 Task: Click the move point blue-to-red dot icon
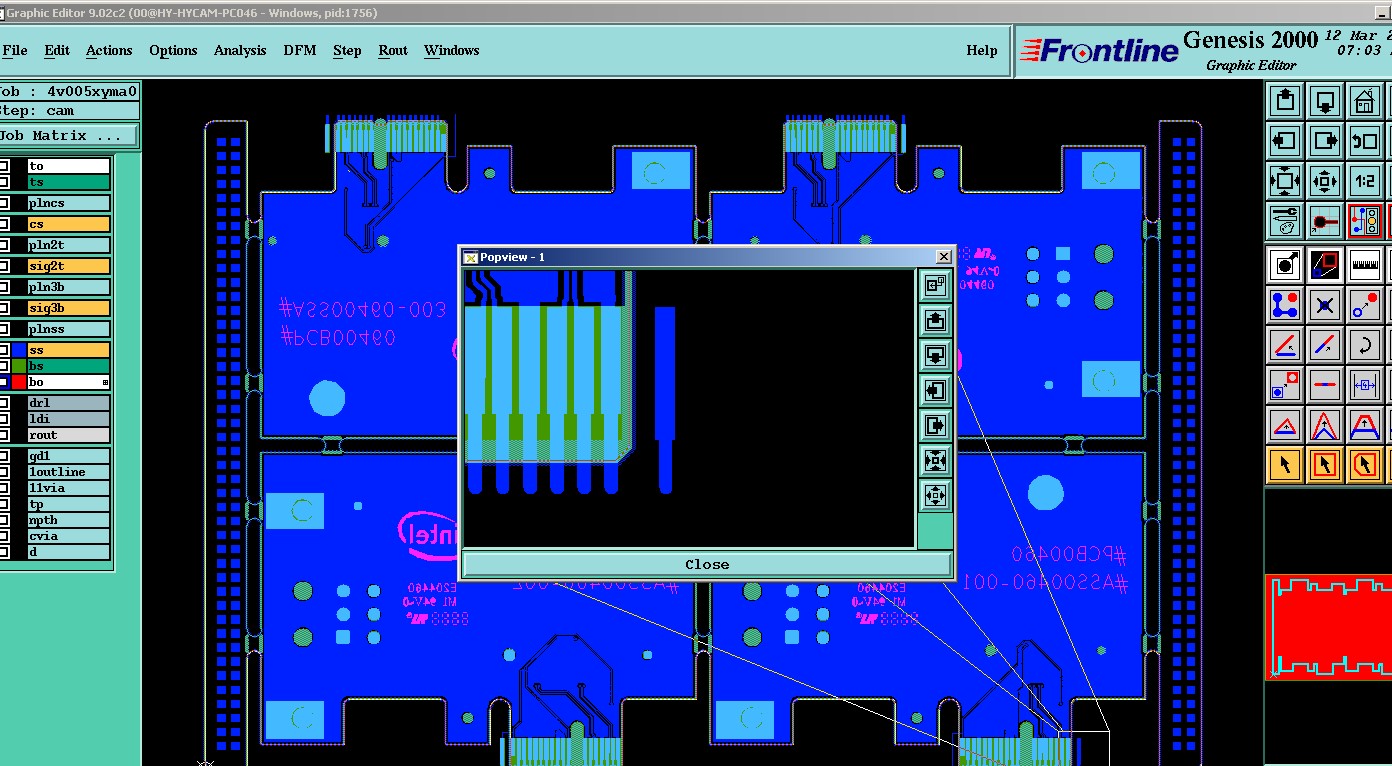(1365, 304)
